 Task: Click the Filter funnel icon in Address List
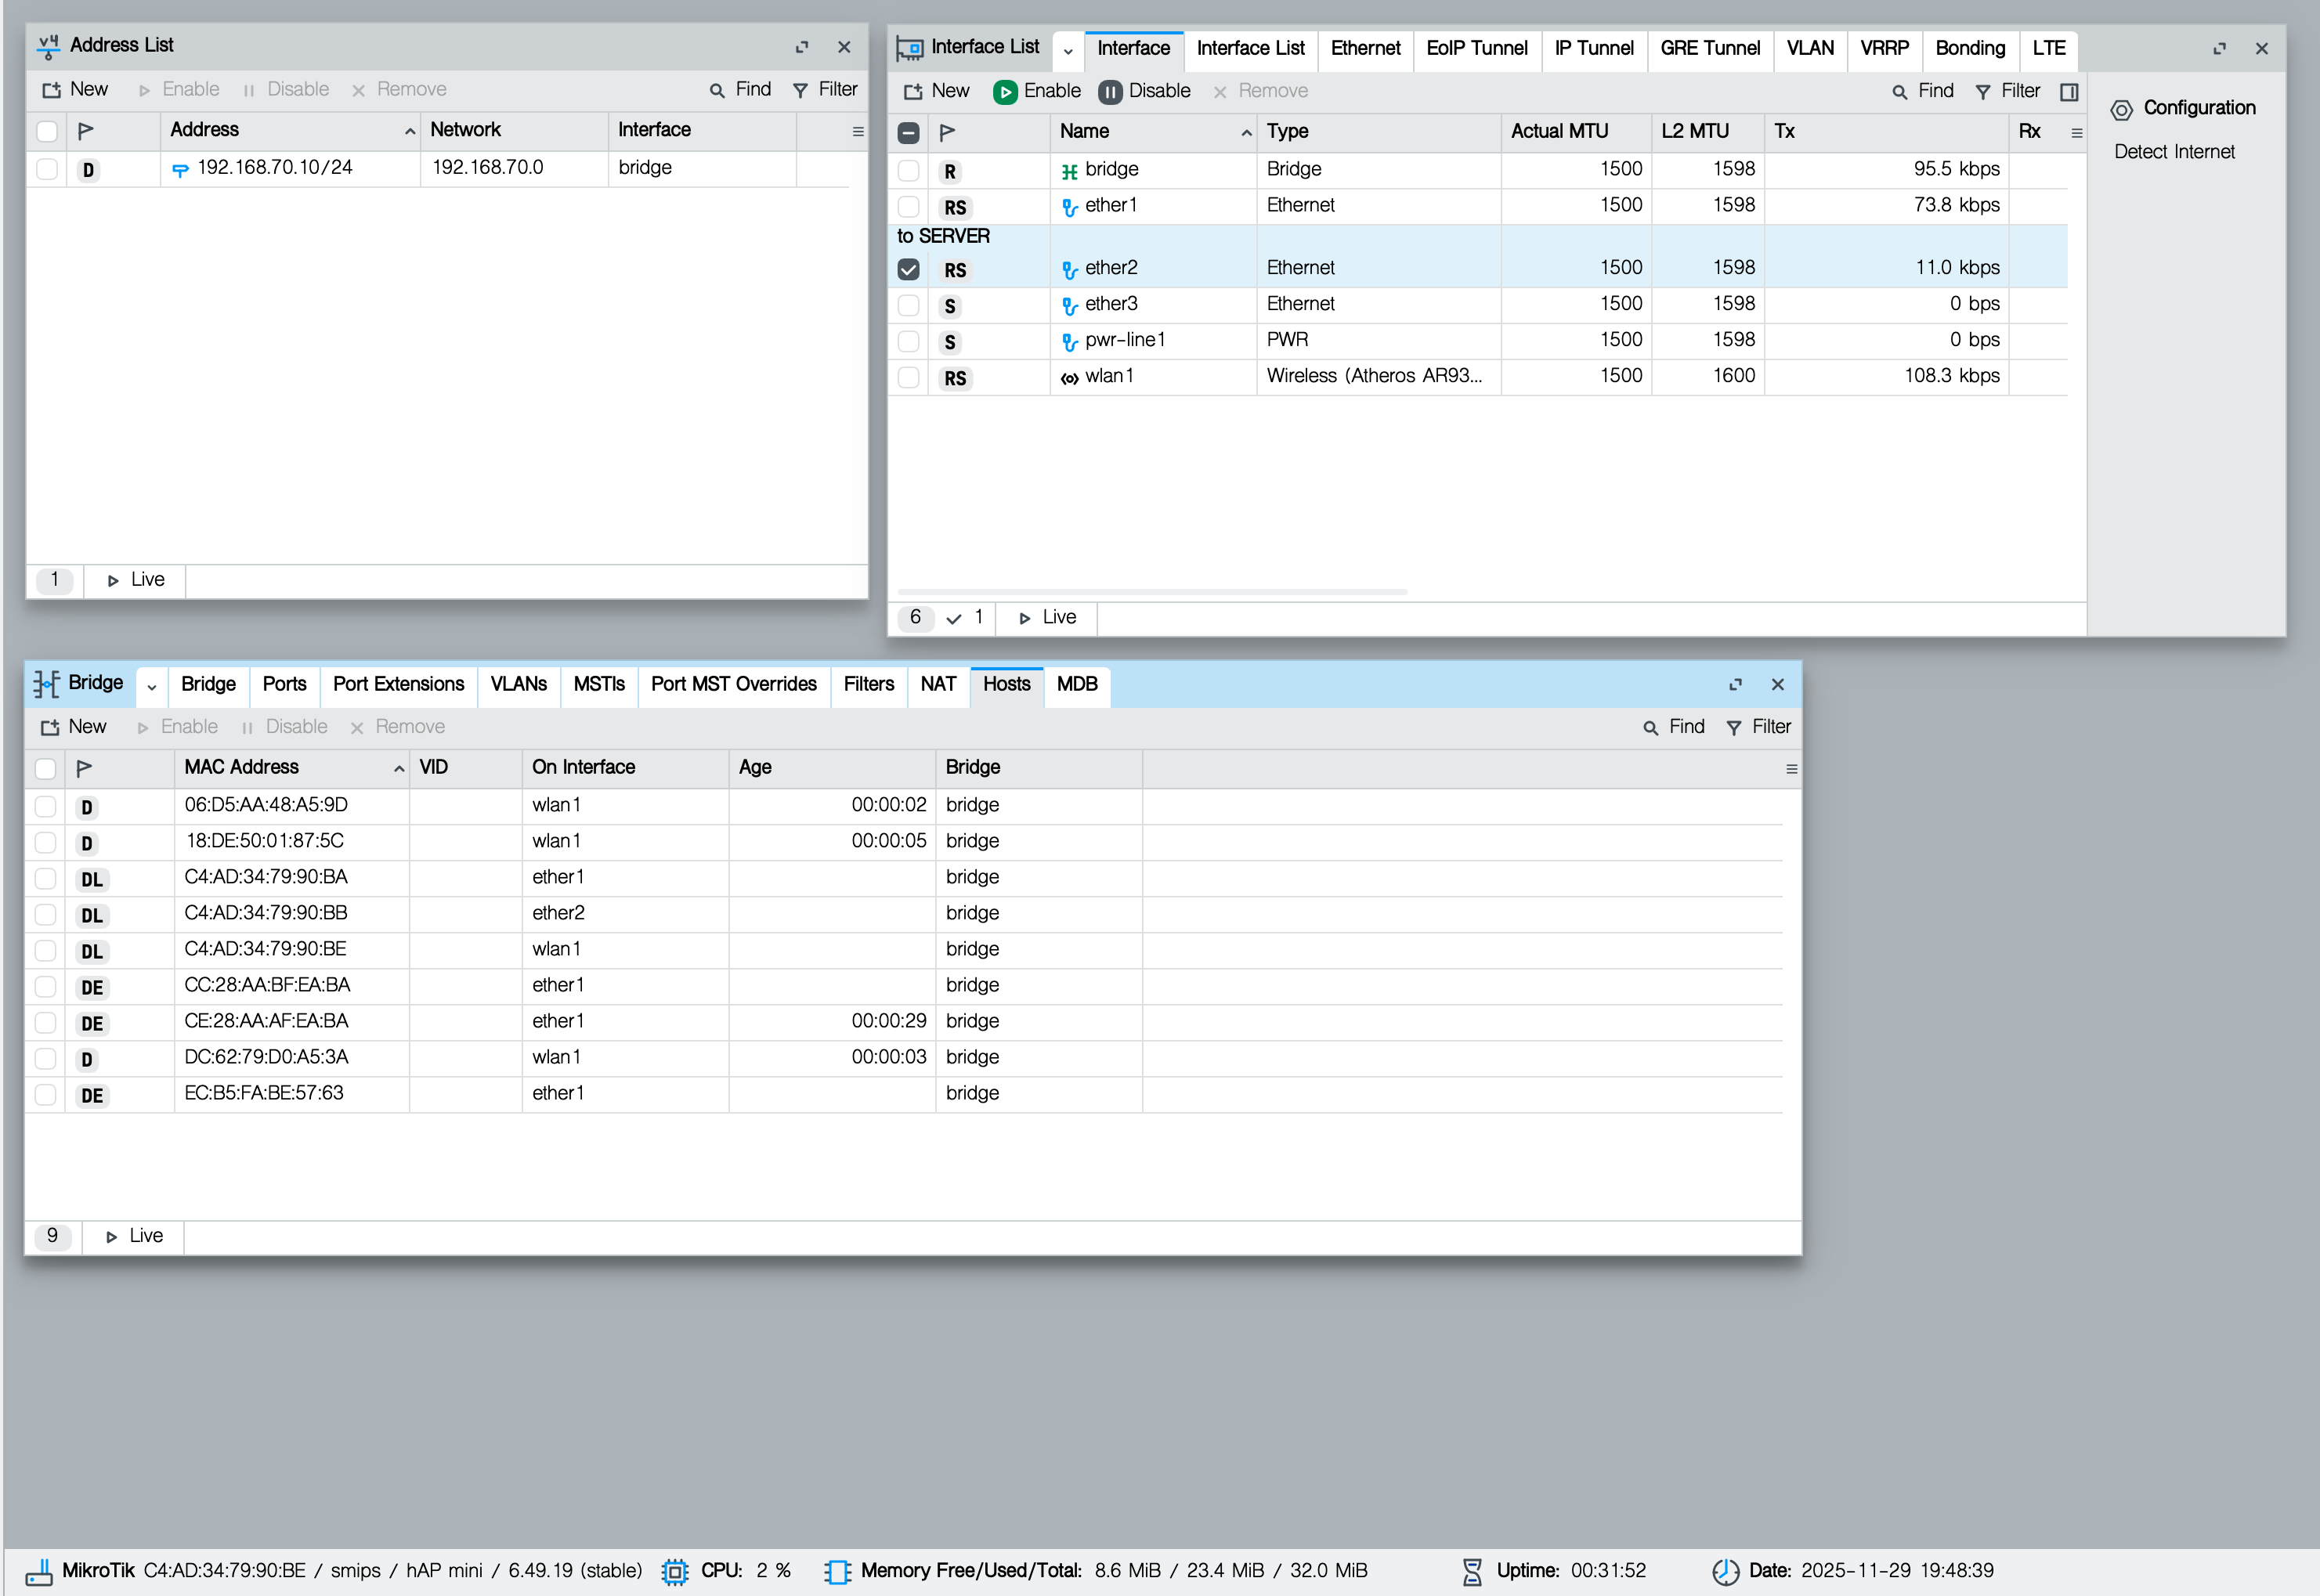click(x=800, y=90)
